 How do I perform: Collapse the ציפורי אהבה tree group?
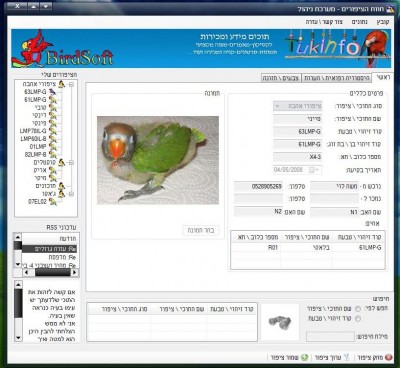[71, 84]
